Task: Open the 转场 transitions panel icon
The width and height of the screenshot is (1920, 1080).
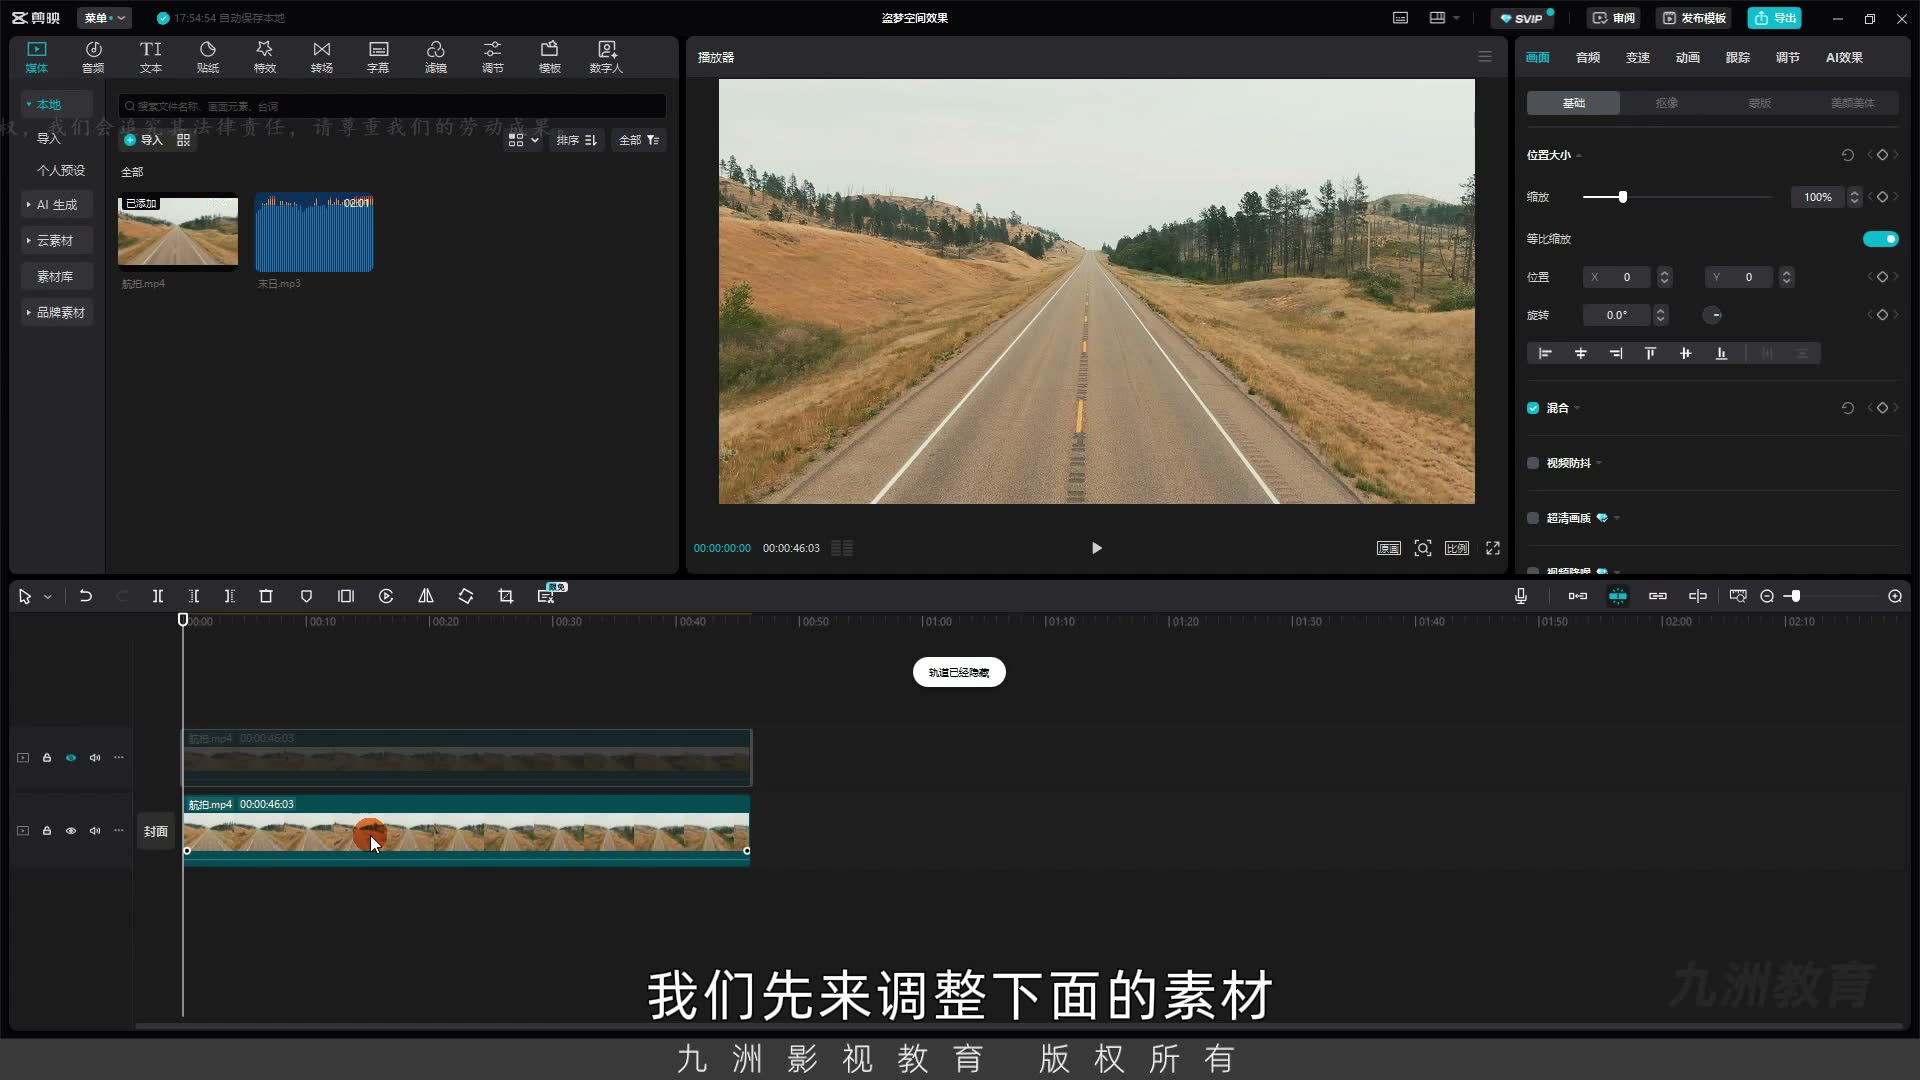Action: [x=322, y=57]
